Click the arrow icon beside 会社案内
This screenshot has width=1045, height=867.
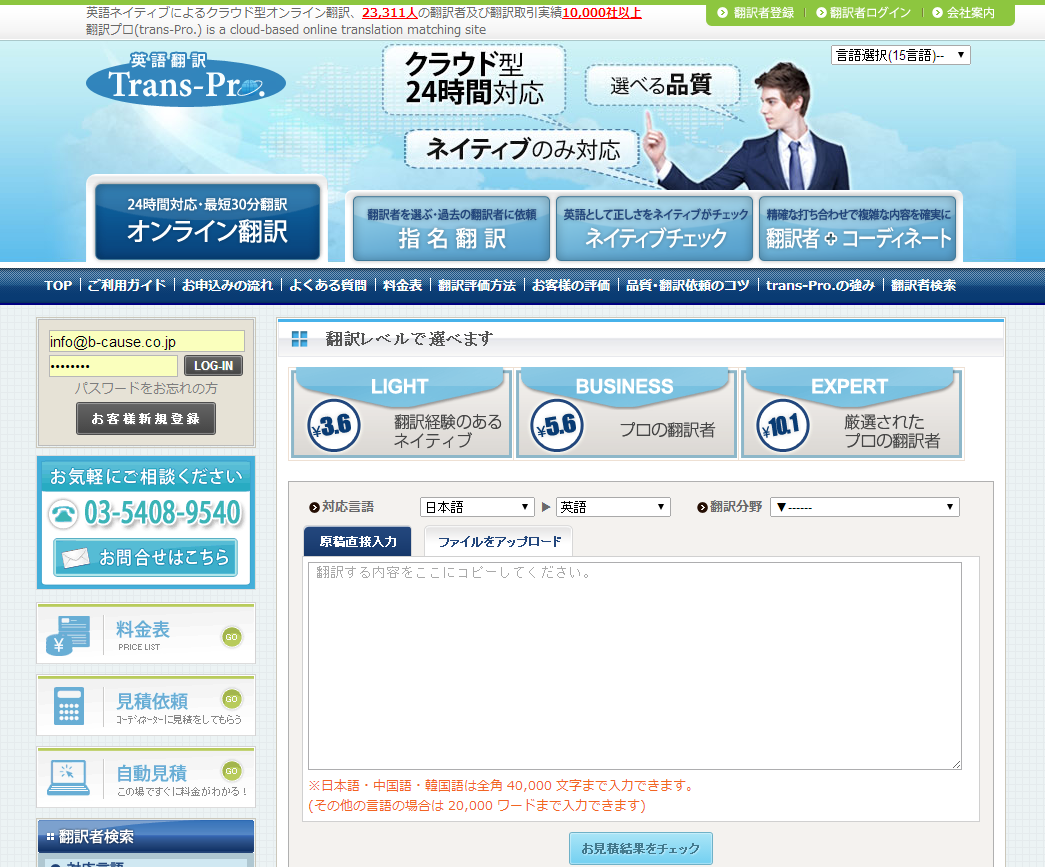(937, 13)
